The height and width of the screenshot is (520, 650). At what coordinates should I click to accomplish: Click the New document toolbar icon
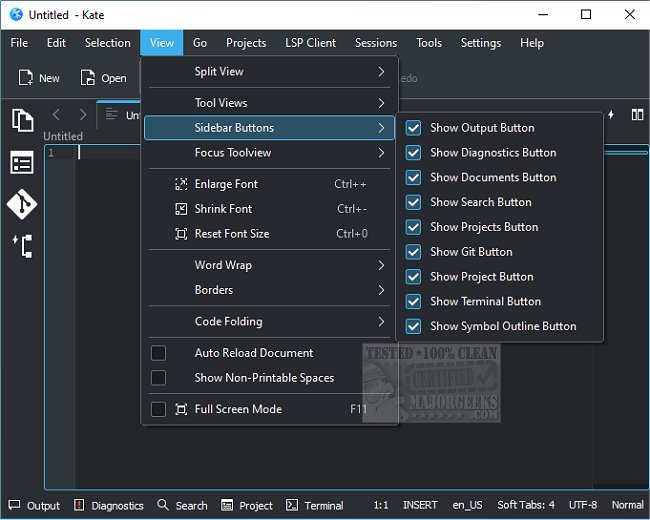point(38,78)
